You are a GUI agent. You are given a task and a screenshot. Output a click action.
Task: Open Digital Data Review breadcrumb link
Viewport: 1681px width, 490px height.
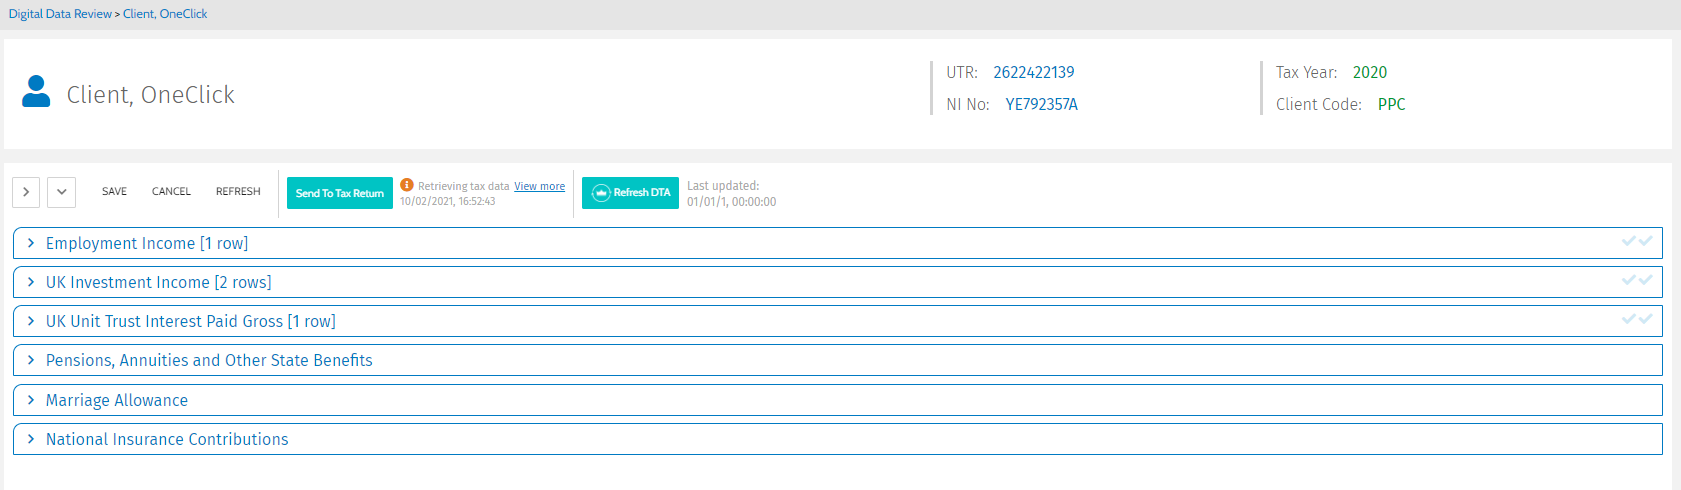(x=60, y=14)
